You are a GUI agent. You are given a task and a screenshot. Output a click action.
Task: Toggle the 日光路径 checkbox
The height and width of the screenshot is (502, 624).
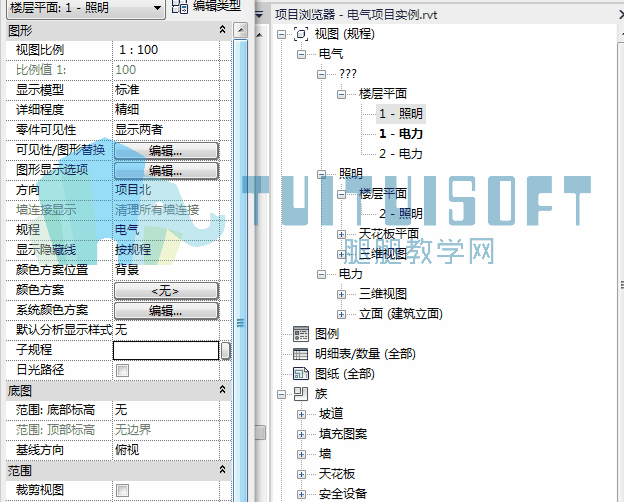pos(123,371)
